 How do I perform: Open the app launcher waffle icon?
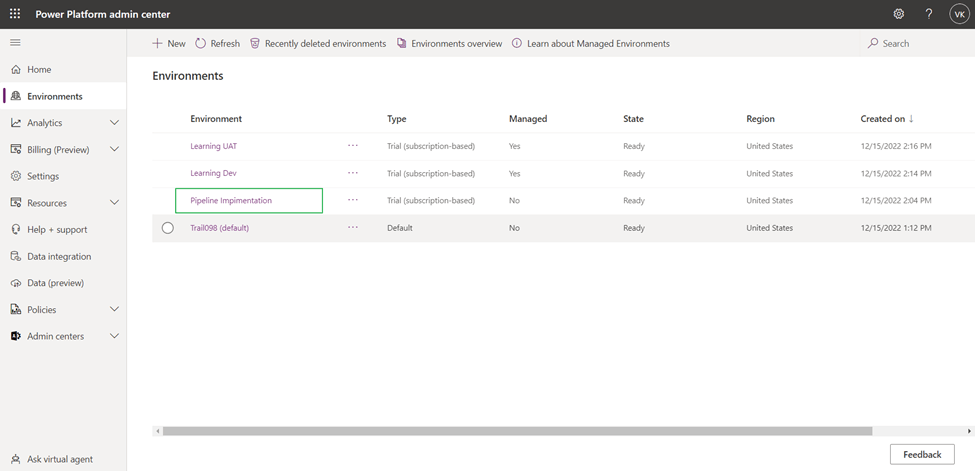[x=15, y=14]
